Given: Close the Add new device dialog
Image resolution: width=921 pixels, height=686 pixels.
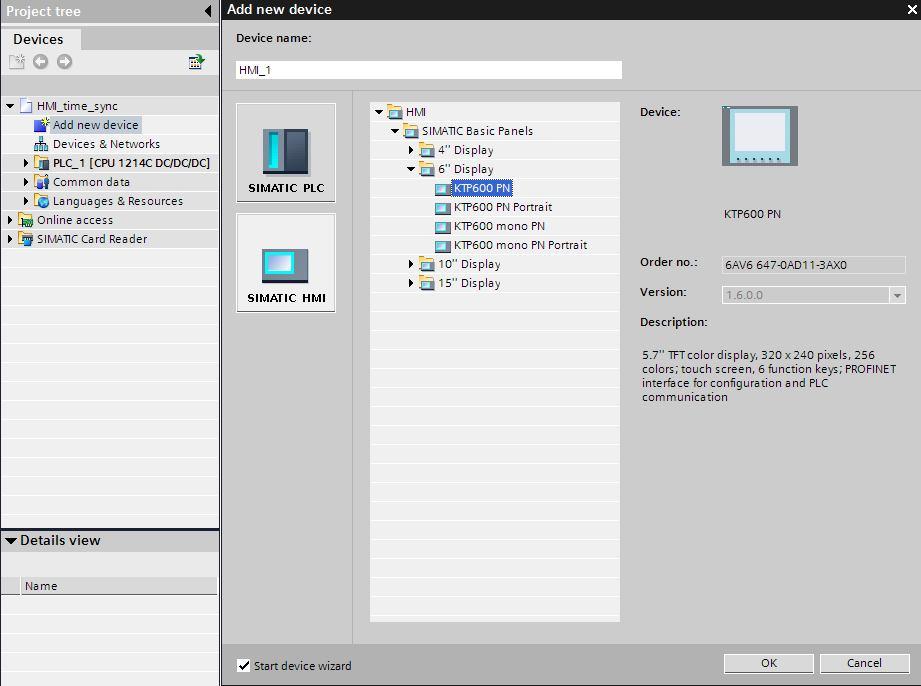Looking at the screenshot, I should [x=912, y=9].
